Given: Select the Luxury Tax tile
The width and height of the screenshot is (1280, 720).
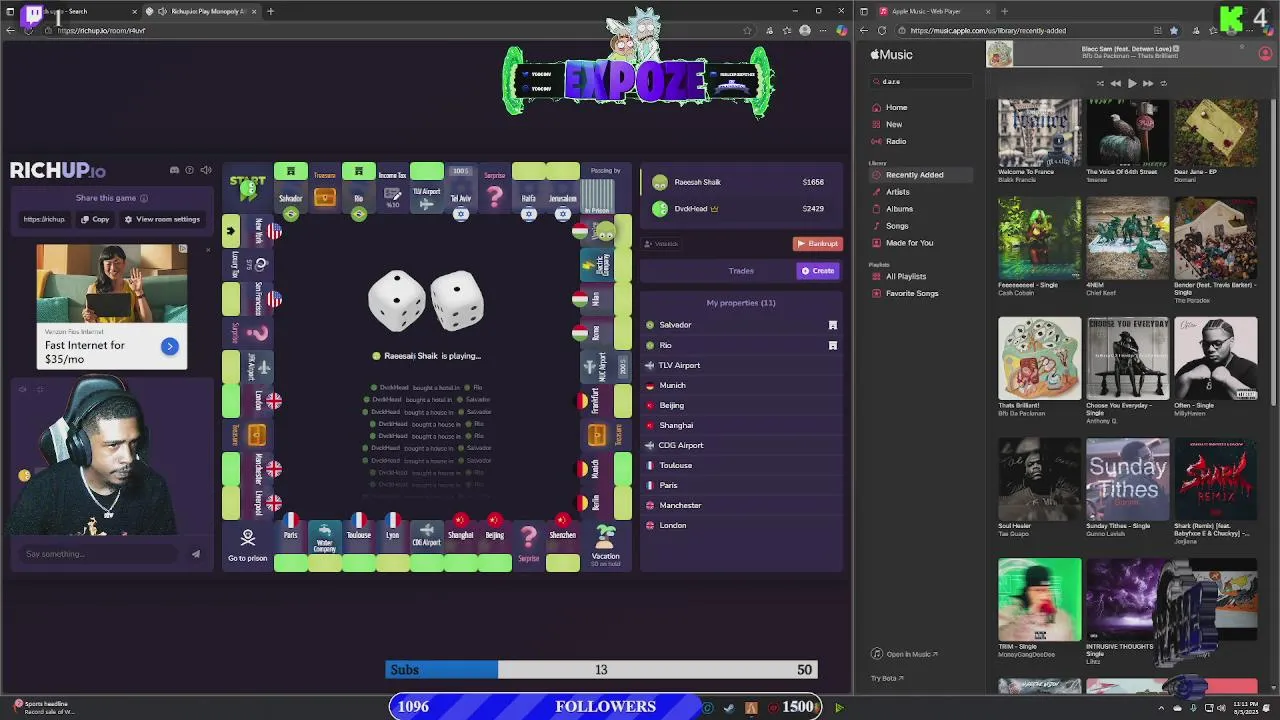Looking at the screenshot, I should click(247, 265).
